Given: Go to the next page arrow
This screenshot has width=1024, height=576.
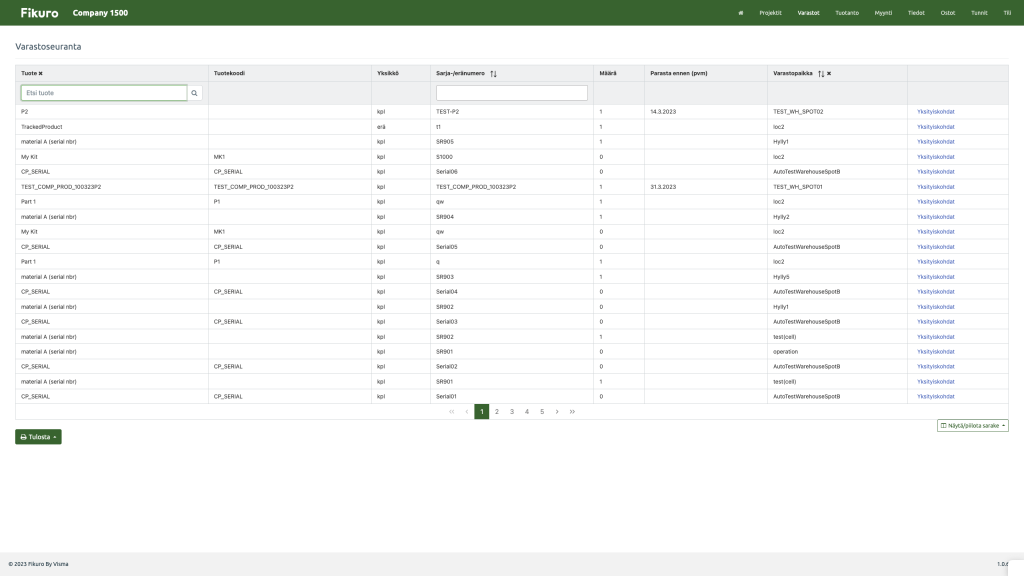Looking at the screenshot, I should click(557, 412).
